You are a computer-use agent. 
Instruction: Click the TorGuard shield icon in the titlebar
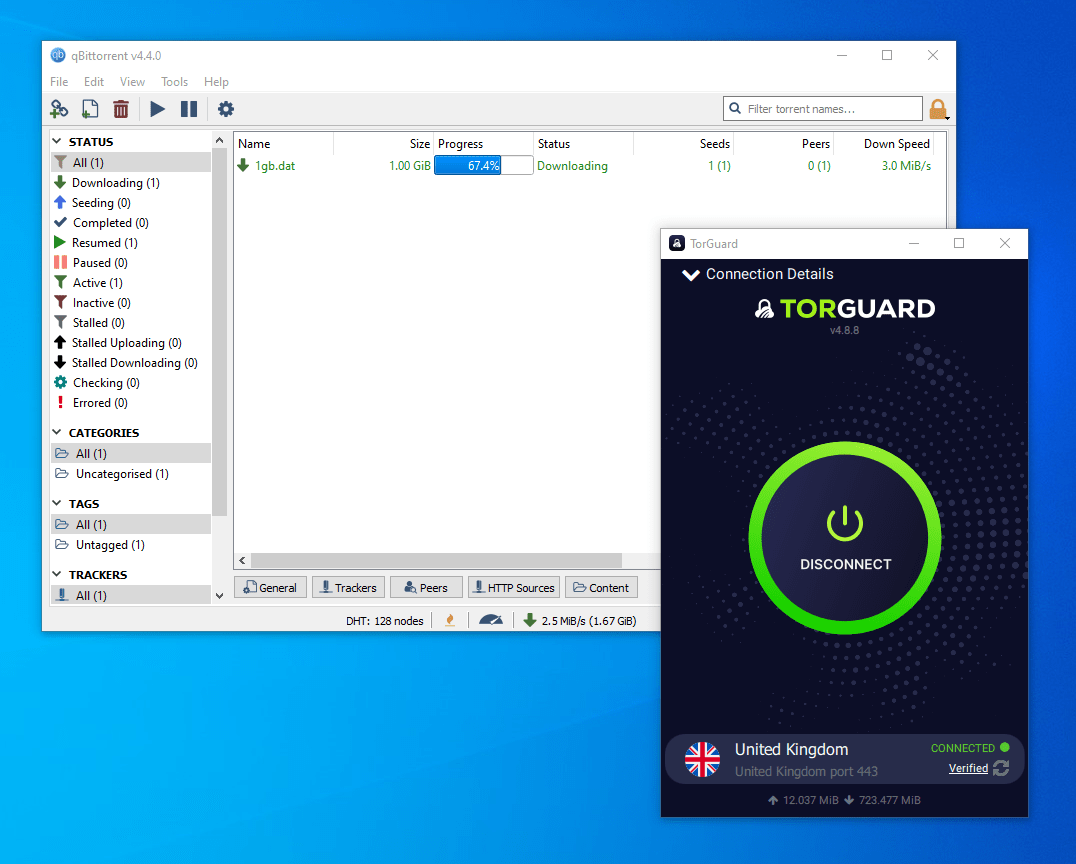(x=678, y=243)
